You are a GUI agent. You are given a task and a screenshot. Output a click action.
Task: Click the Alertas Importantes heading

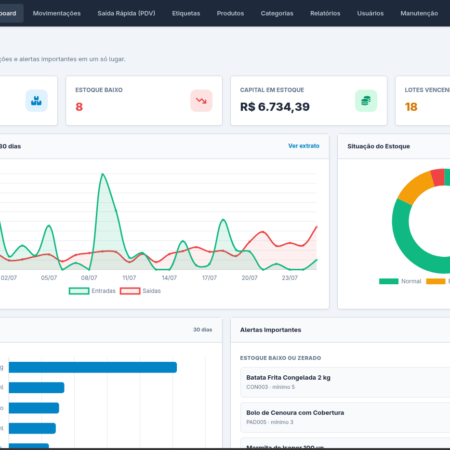click(271, 330)
